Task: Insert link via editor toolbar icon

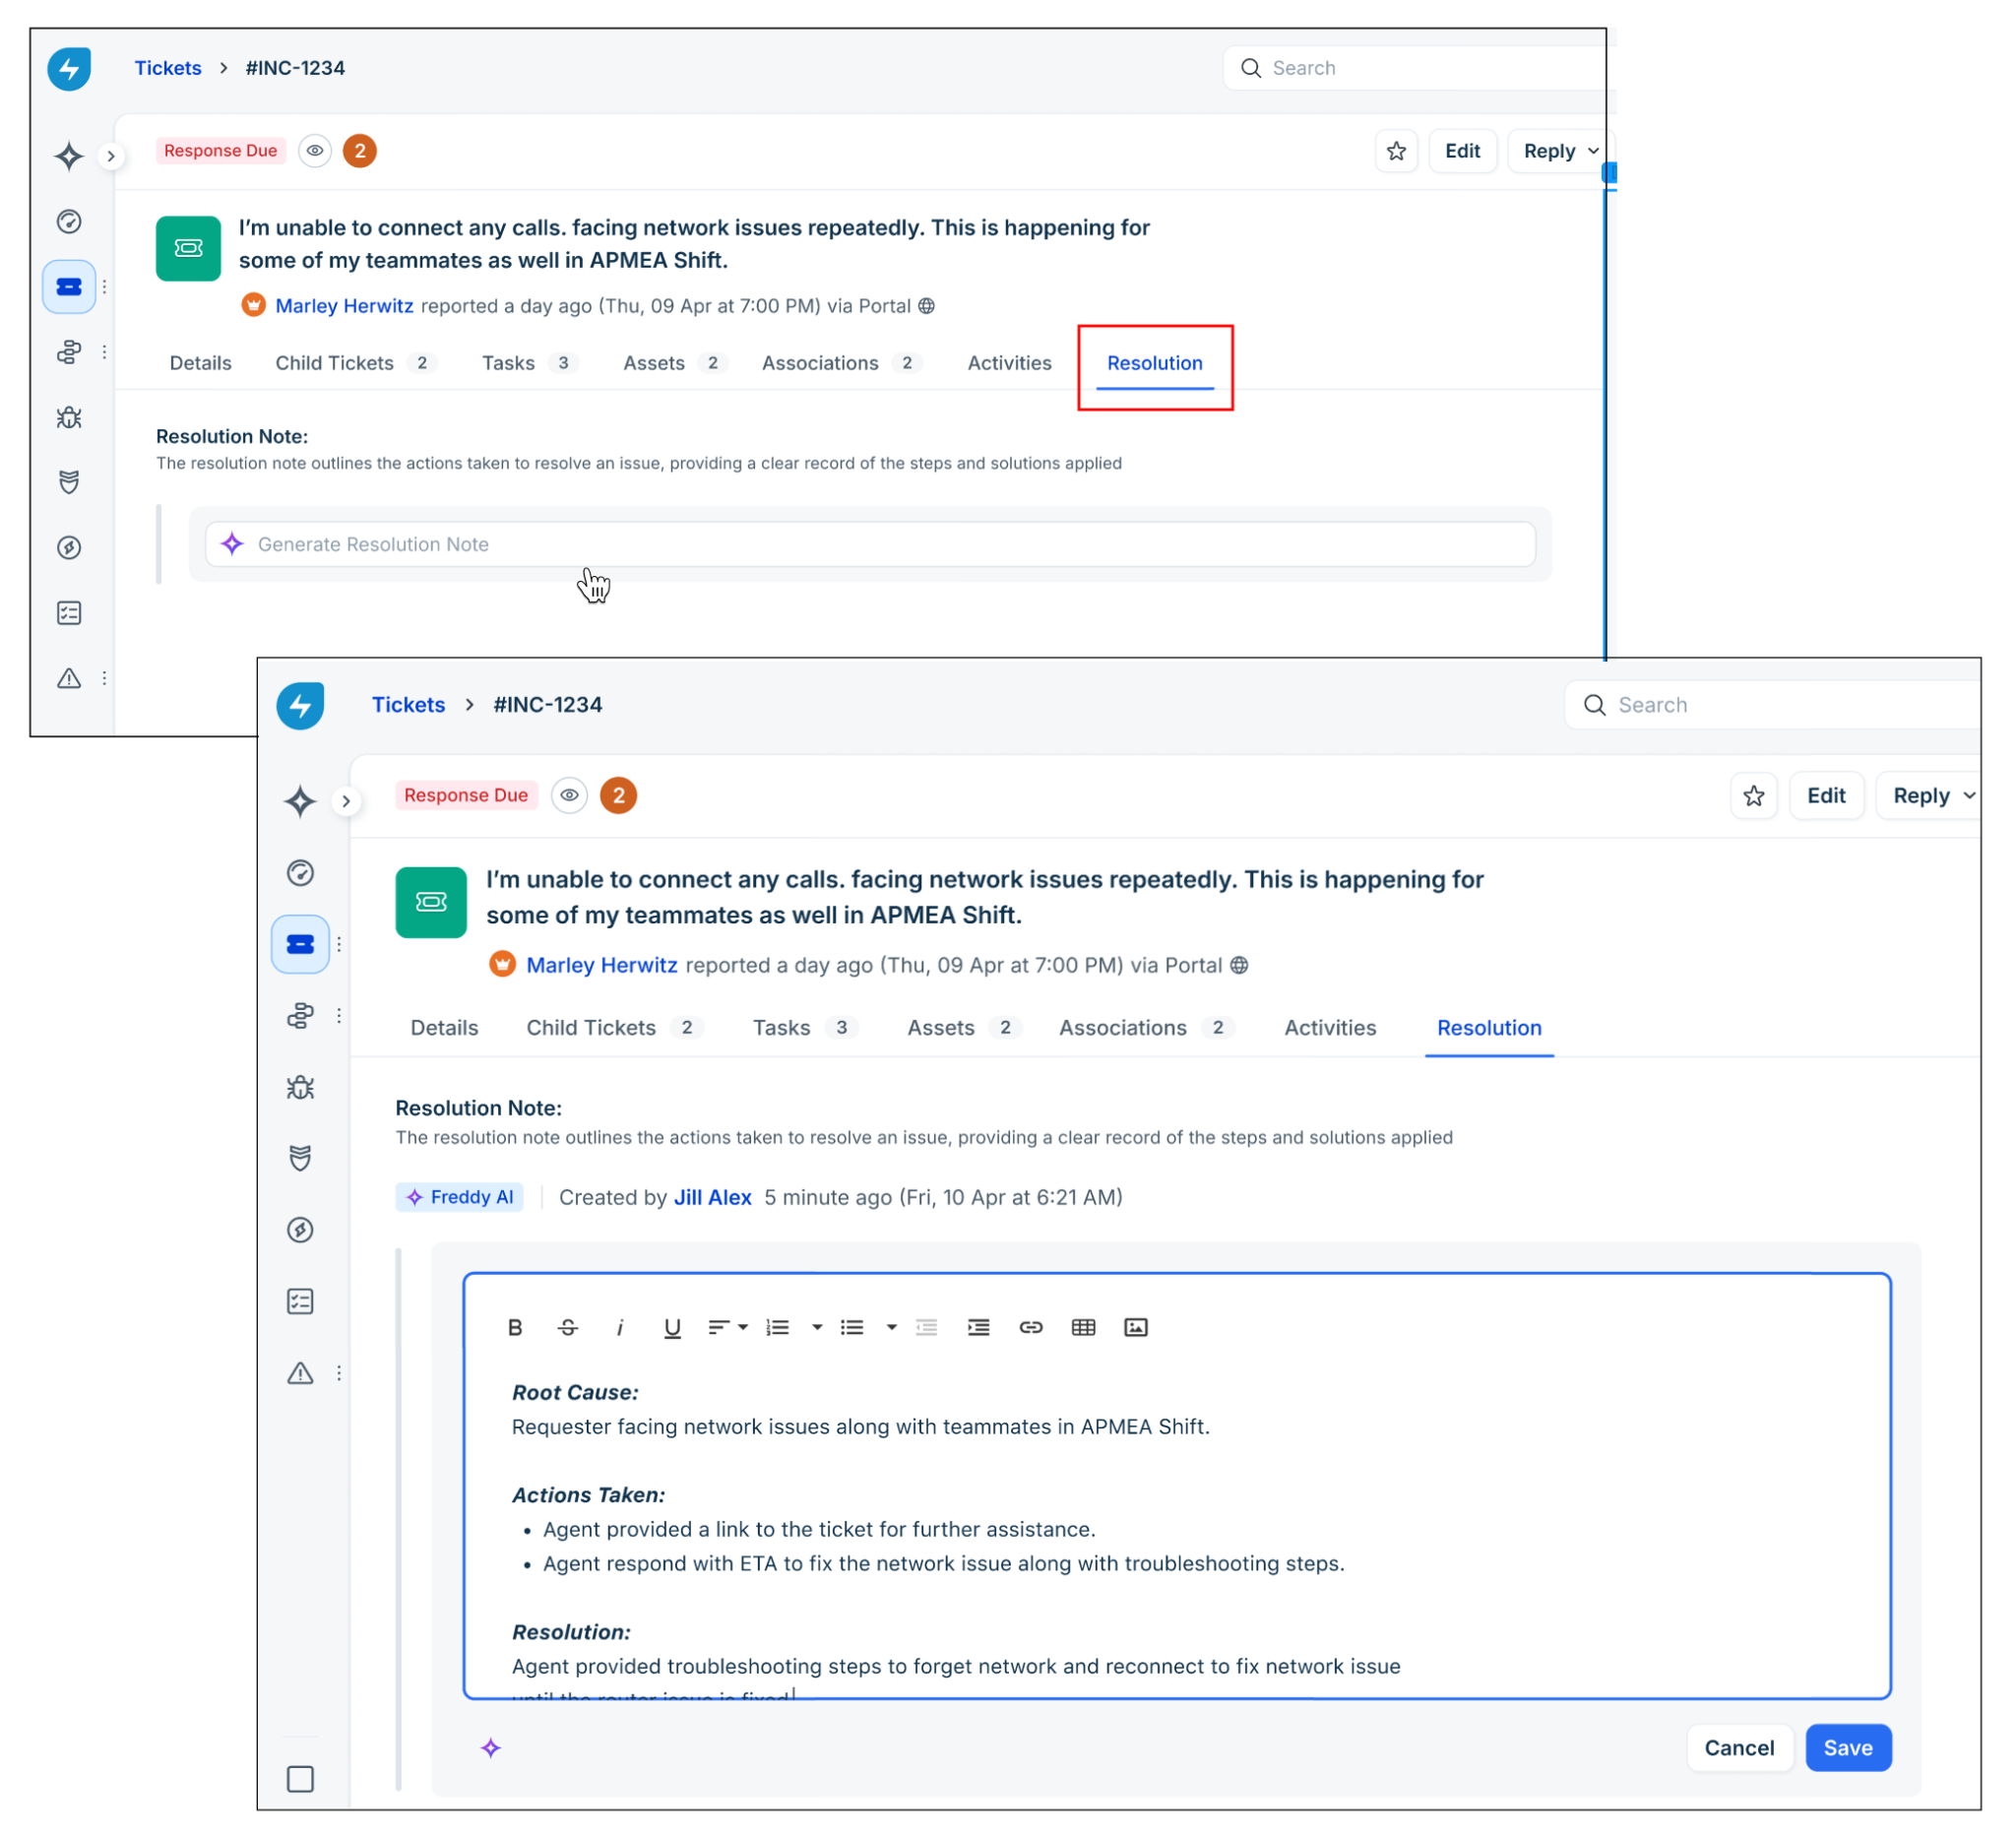Action: point(1031,1327)
